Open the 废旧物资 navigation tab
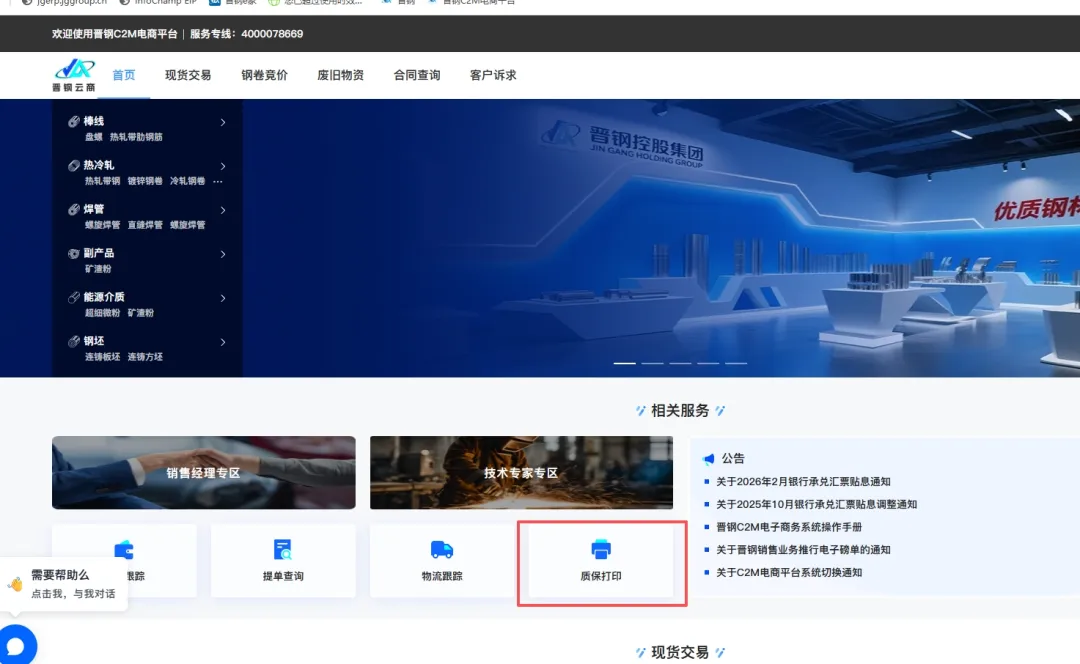Viewport: 1080px width, 664px height. tap(340, 75)
